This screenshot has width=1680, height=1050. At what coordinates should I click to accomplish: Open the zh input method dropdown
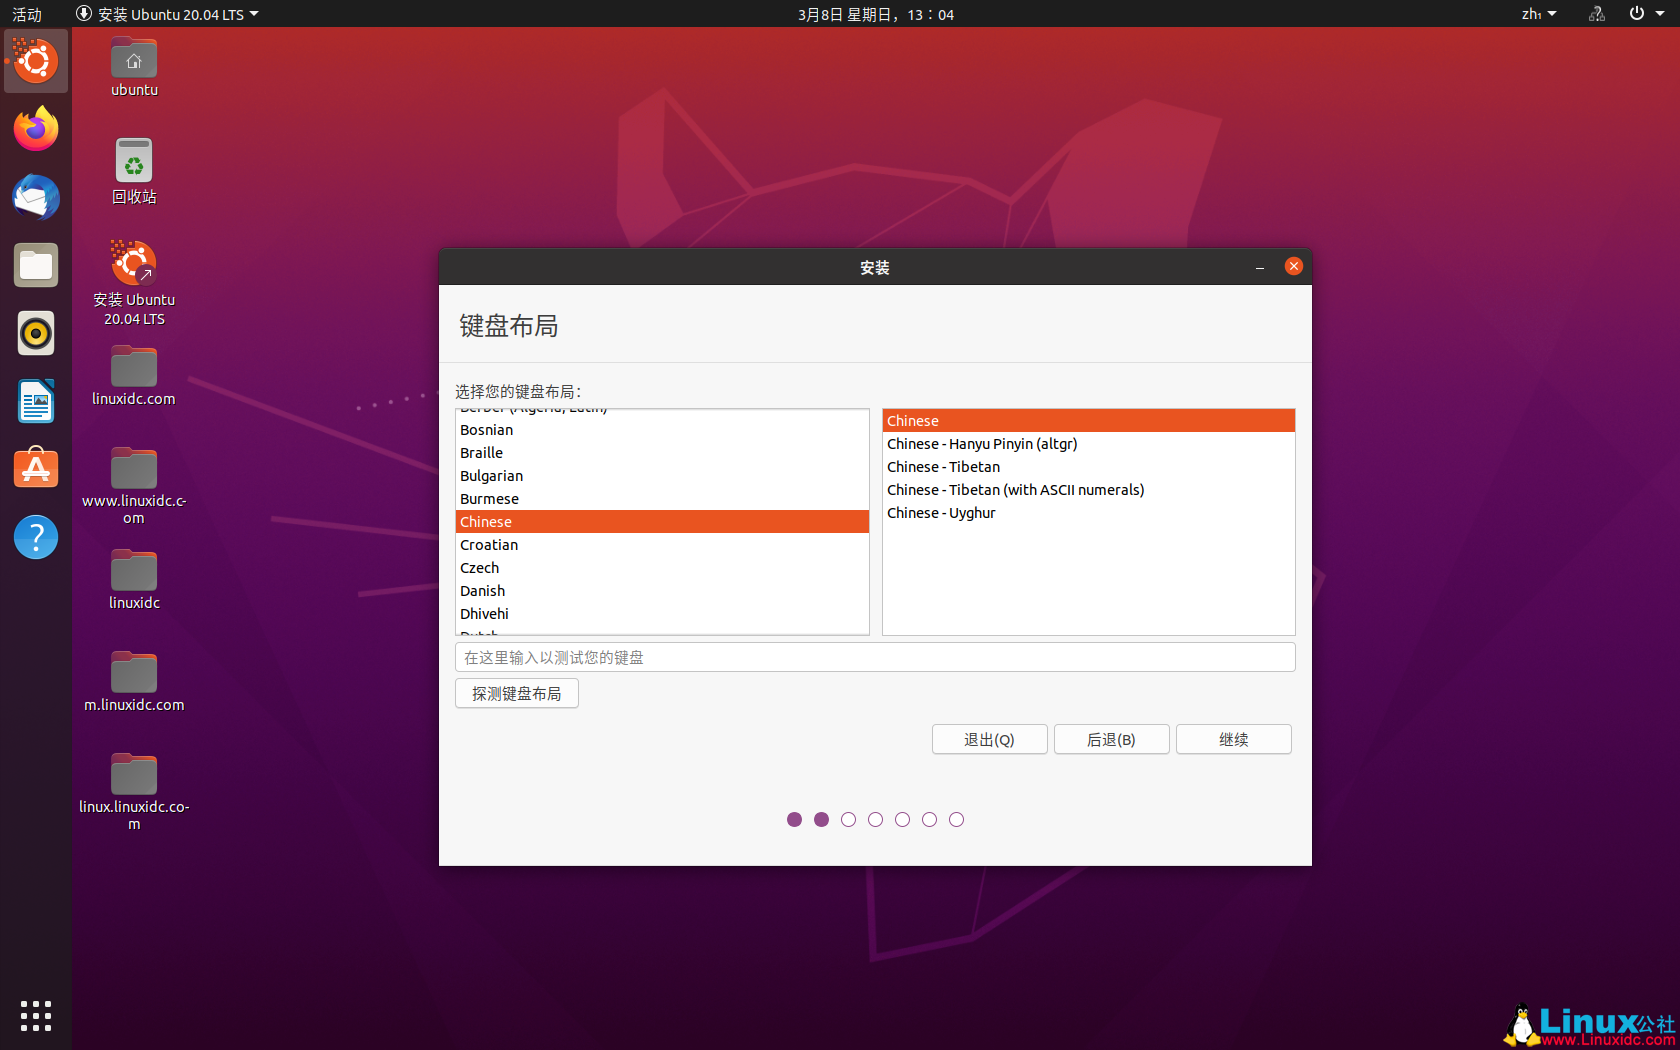[1538, 14]
